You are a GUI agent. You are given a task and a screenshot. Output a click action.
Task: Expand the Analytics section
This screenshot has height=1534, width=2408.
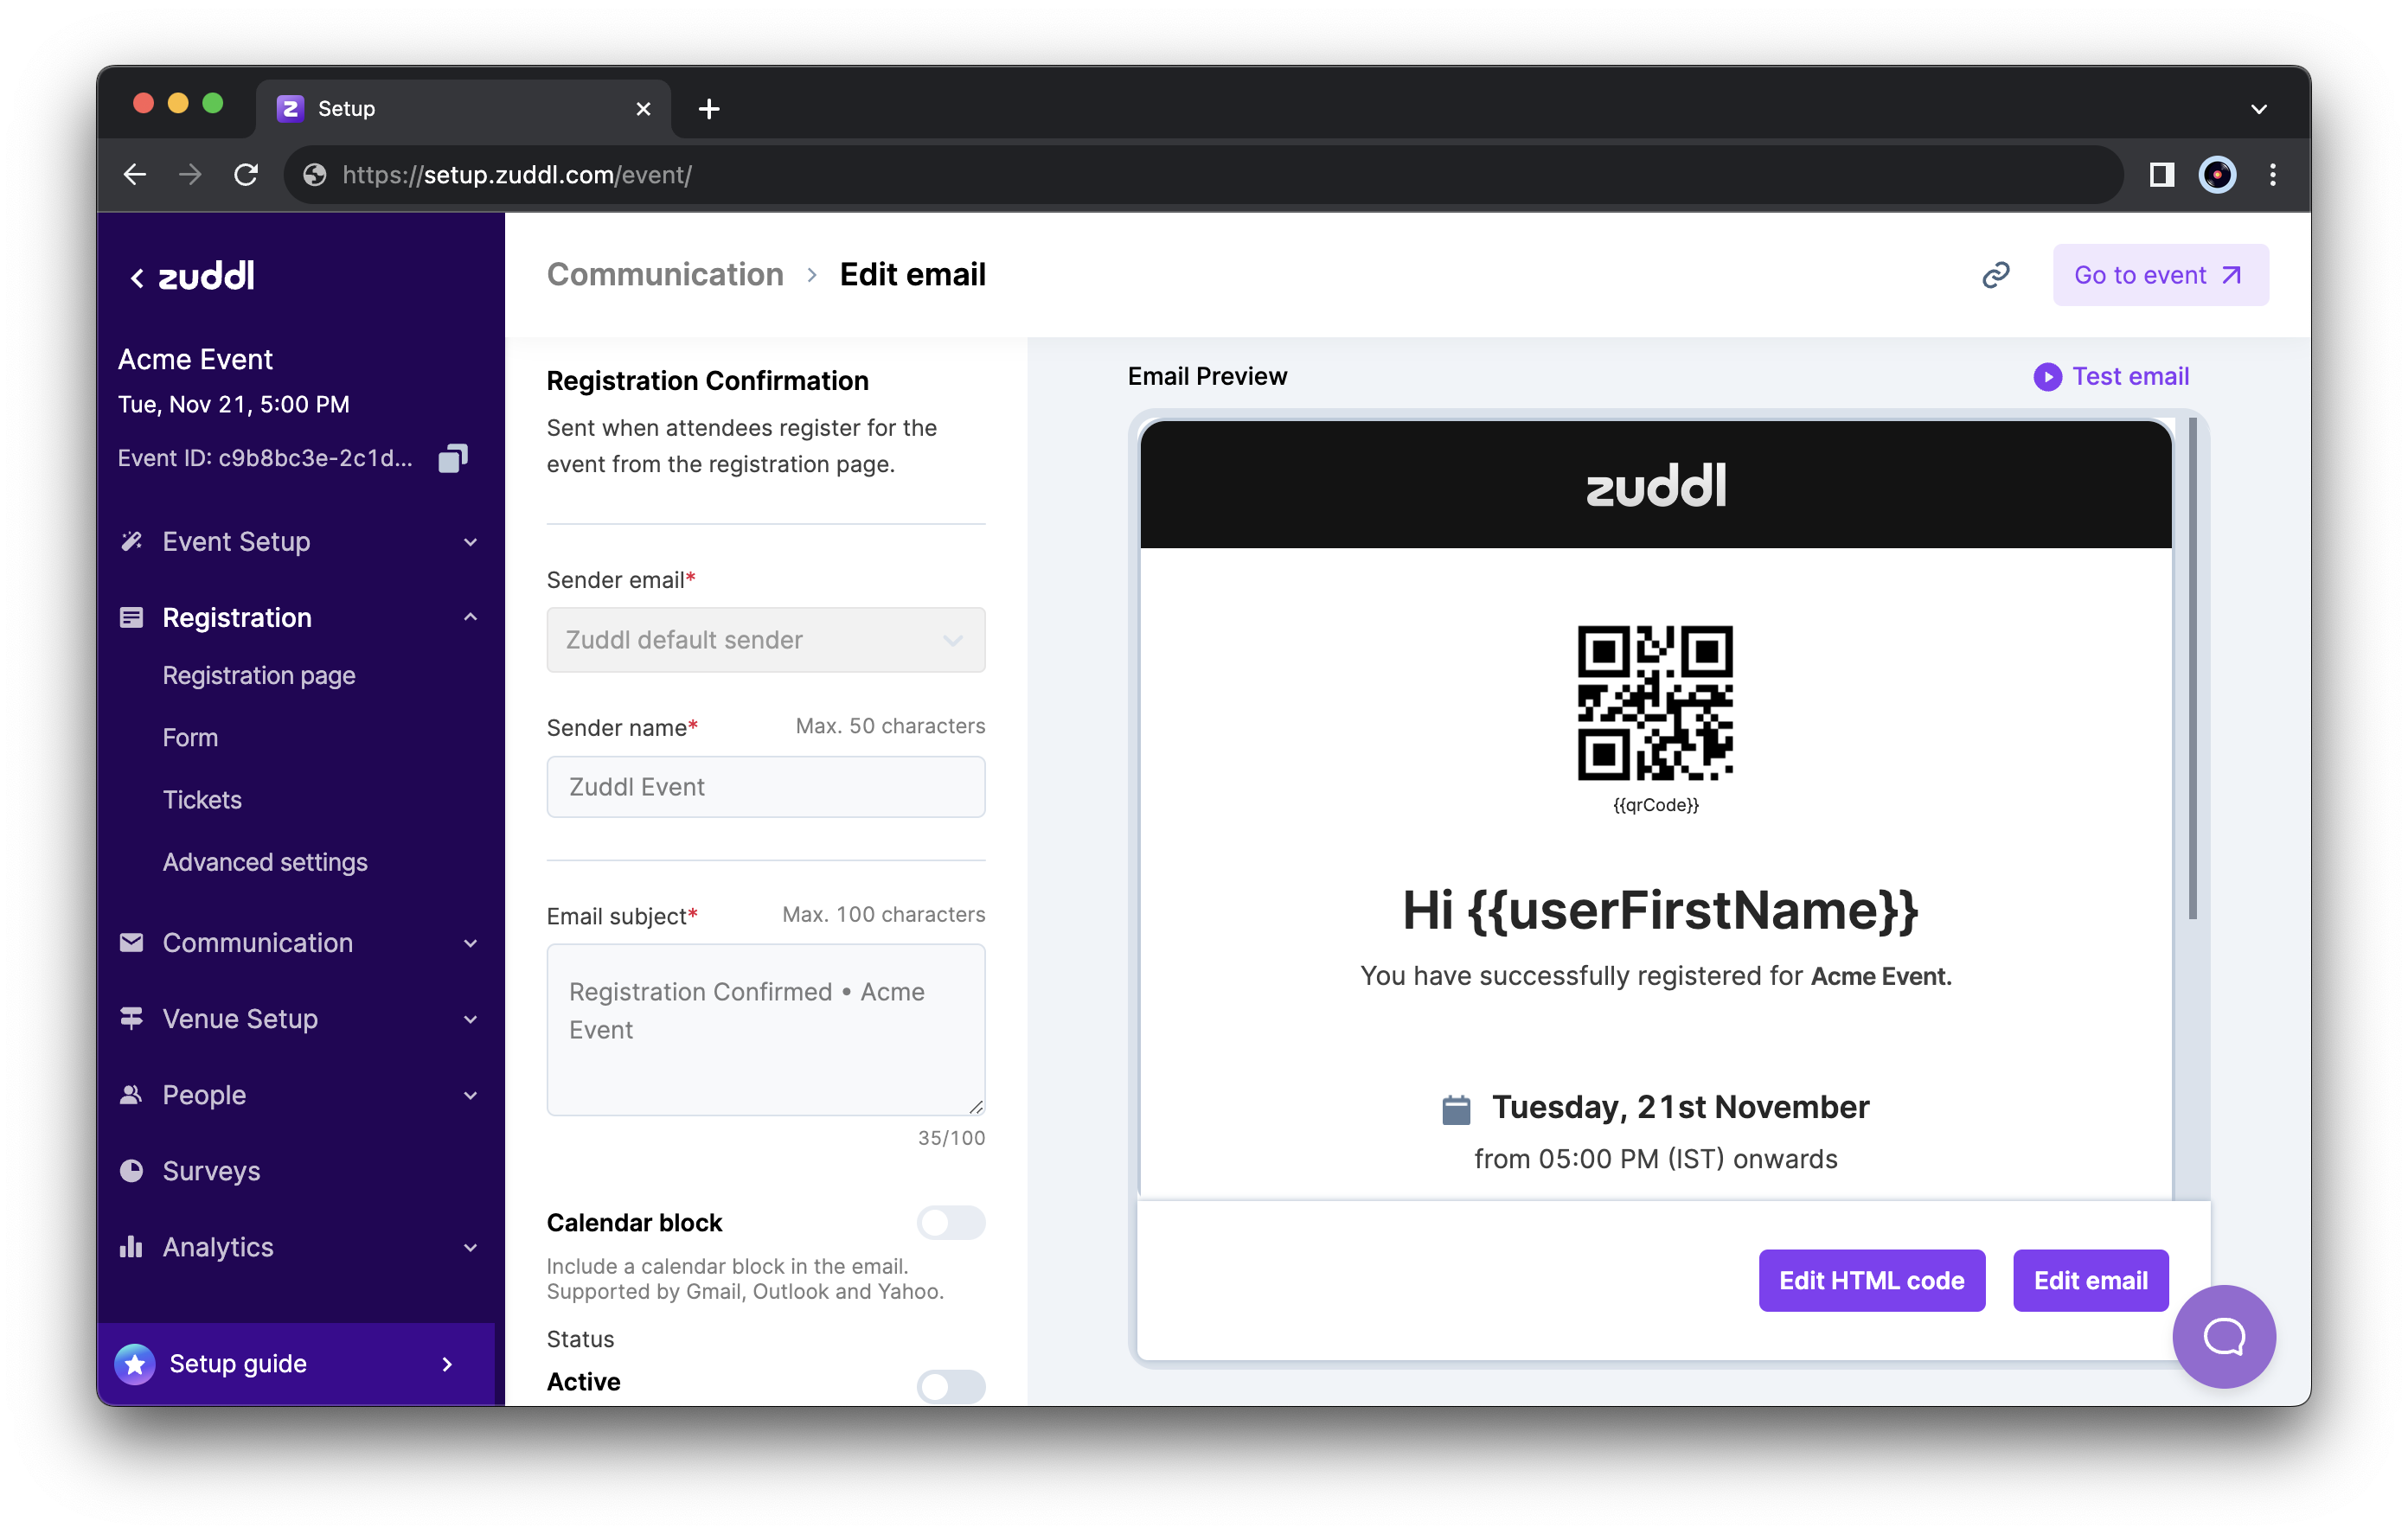click(x=470, y=1247)
